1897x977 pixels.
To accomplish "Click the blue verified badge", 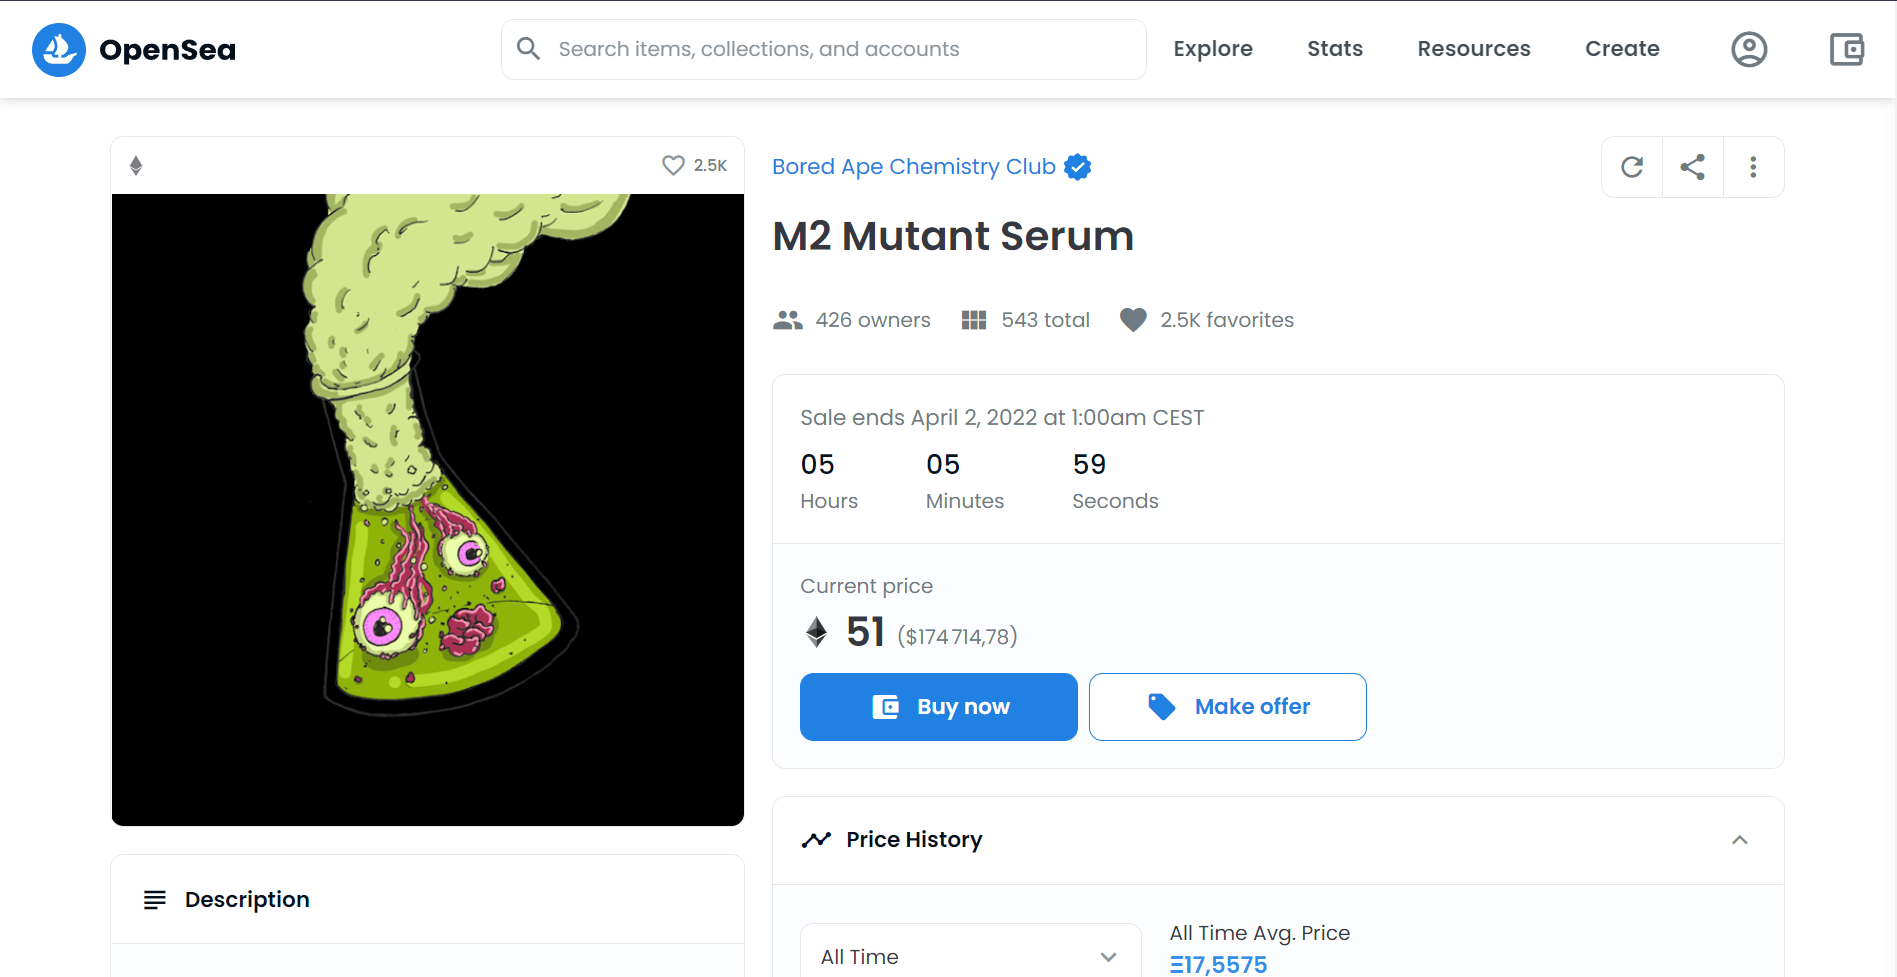I will (1078, 167).
